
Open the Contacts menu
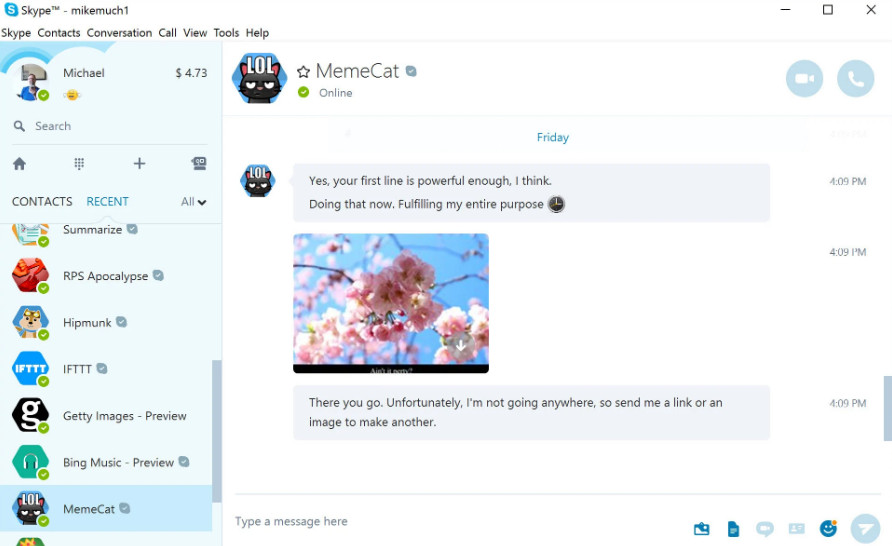[59, 33]
